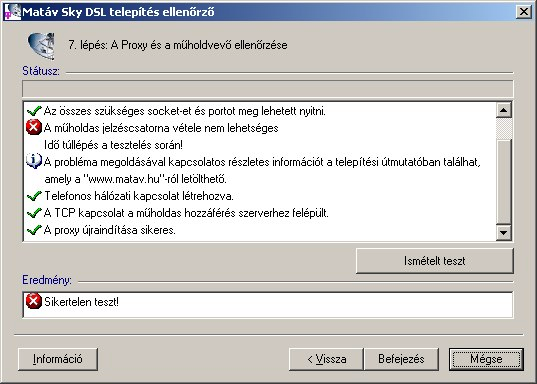The height and width of the screenshot is (384, 537).
Task: Select the line 'Idő túllépés a tesztelés során!'
Action: pyautogui.click(x=113, y=145)
